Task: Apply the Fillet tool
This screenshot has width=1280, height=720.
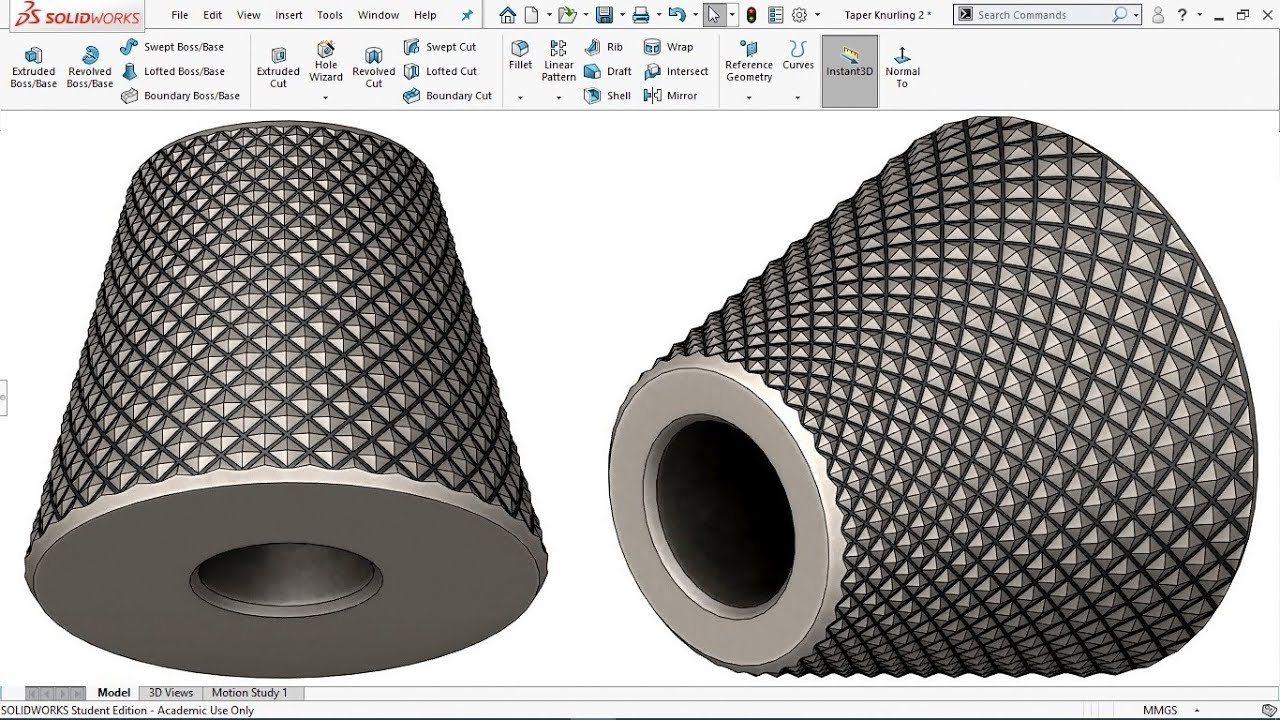Action: click(520, 56)
